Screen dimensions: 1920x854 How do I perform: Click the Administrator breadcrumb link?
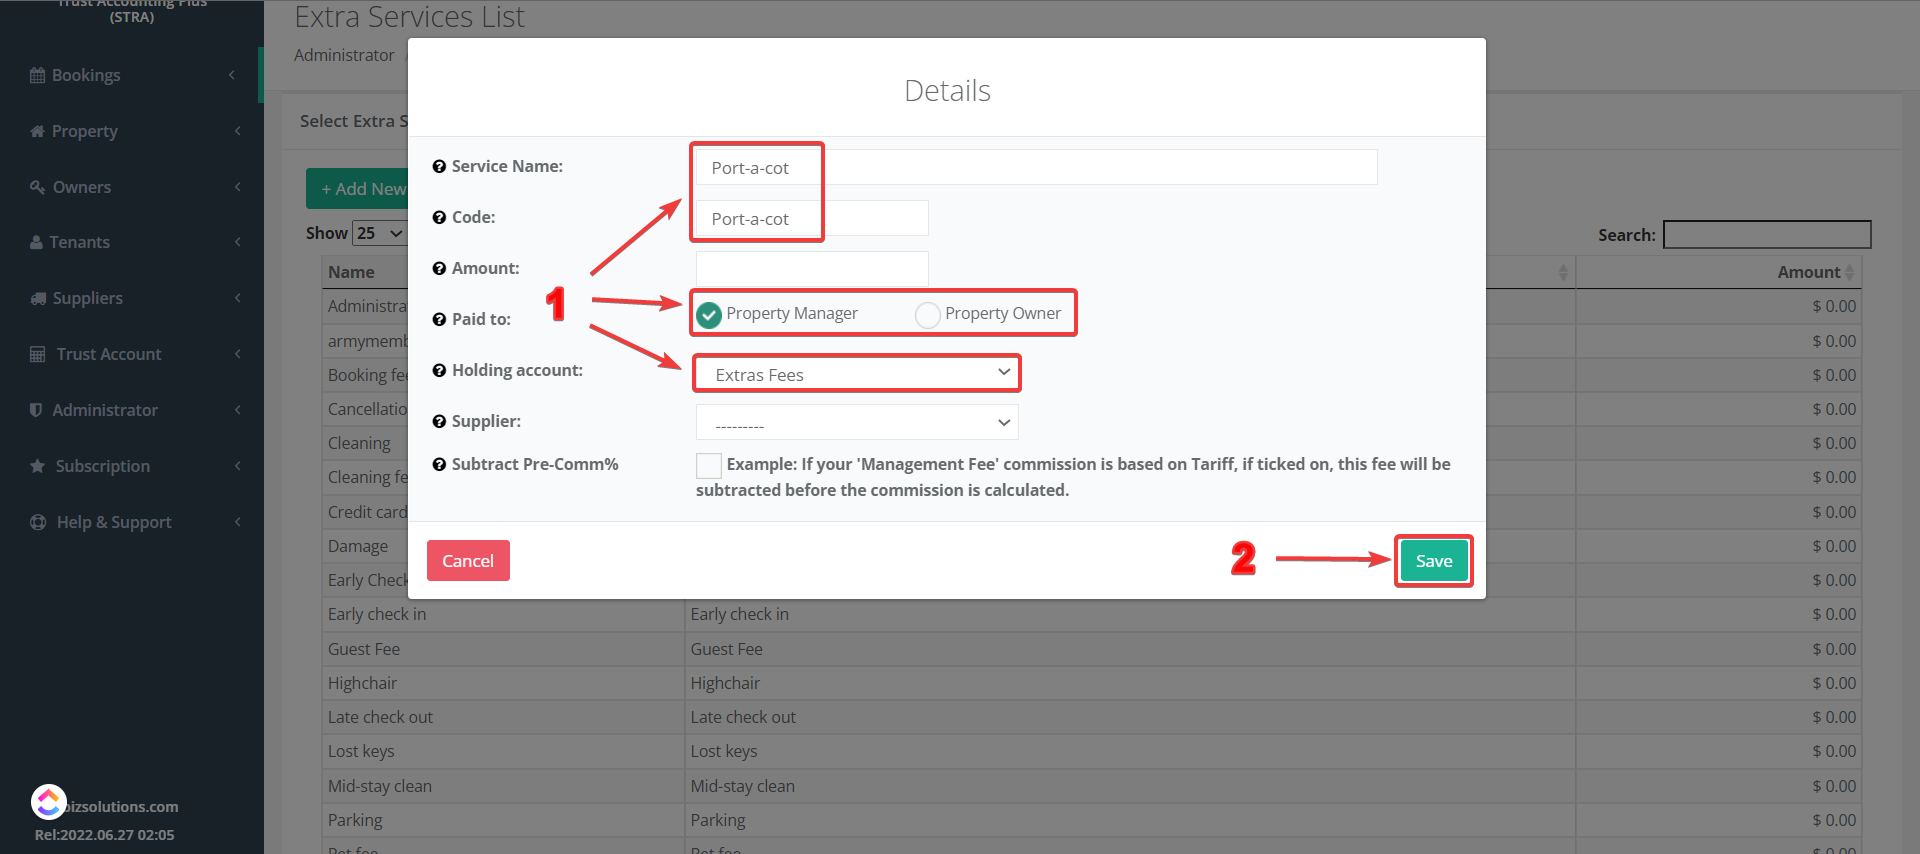tap(344, 55)
